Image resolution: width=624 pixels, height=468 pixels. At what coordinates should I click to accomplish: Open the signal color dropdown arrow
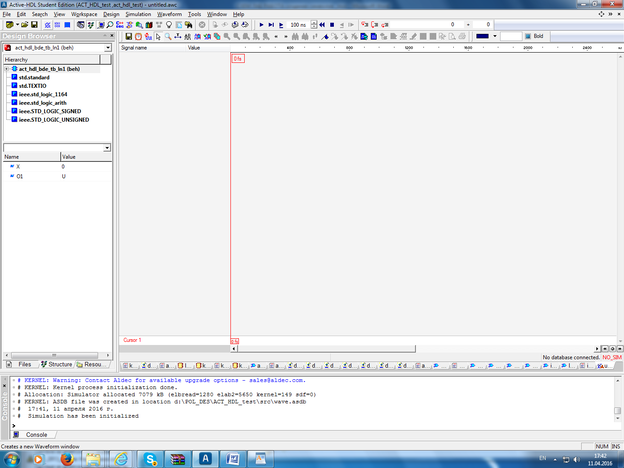click(x=495, y=36)
